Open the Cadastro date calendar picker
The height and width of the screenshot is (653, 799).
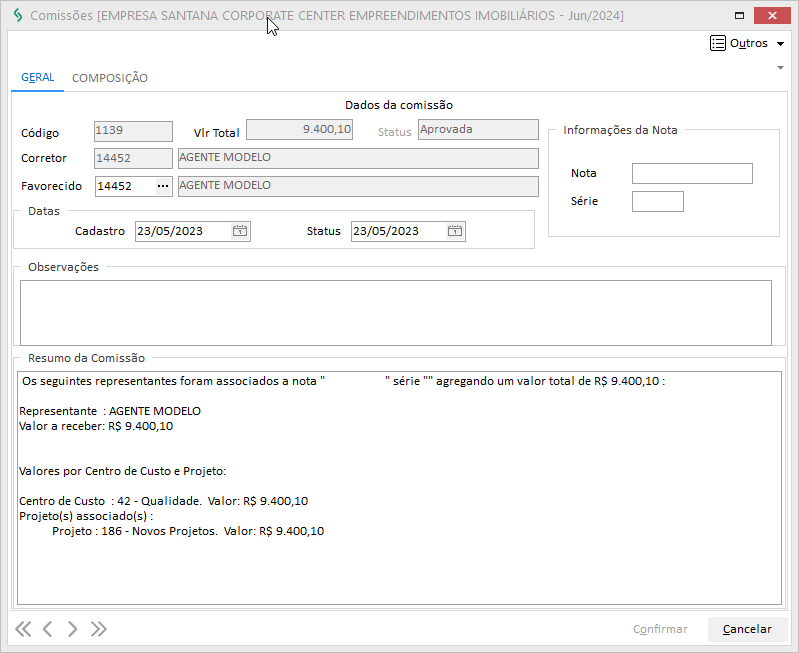pyautogui.click(x=240, y=231)
